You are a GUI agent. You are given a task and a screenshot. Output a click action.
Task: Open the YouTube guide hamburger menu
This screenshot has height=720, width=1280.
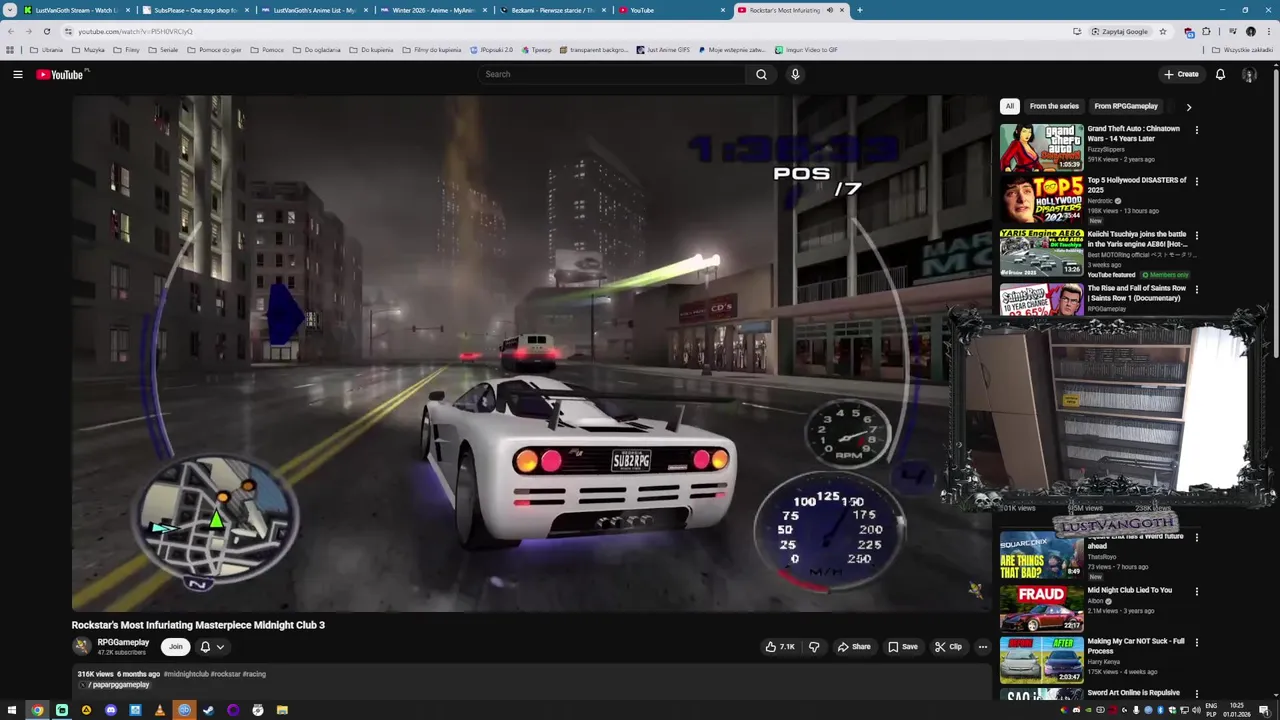pos(18,74)
